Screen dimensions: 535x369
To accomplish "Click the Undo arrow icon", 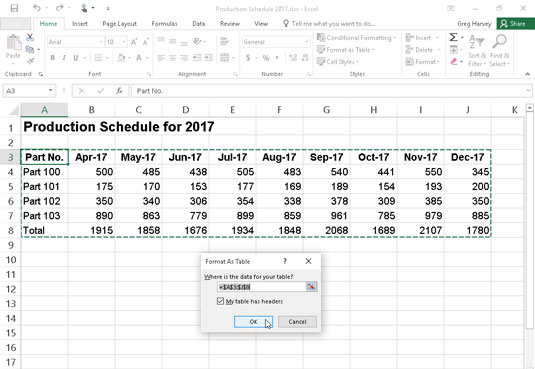I will [37, 8].
